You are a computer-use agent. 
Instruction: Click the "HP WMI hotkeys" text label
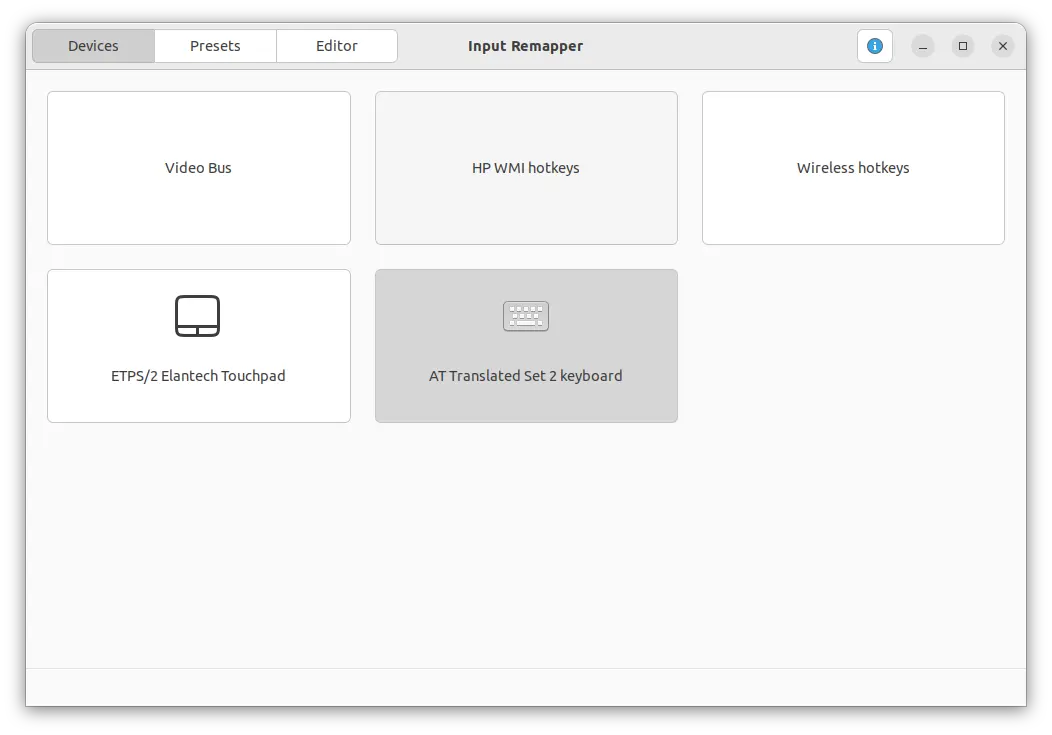[526, 168]
